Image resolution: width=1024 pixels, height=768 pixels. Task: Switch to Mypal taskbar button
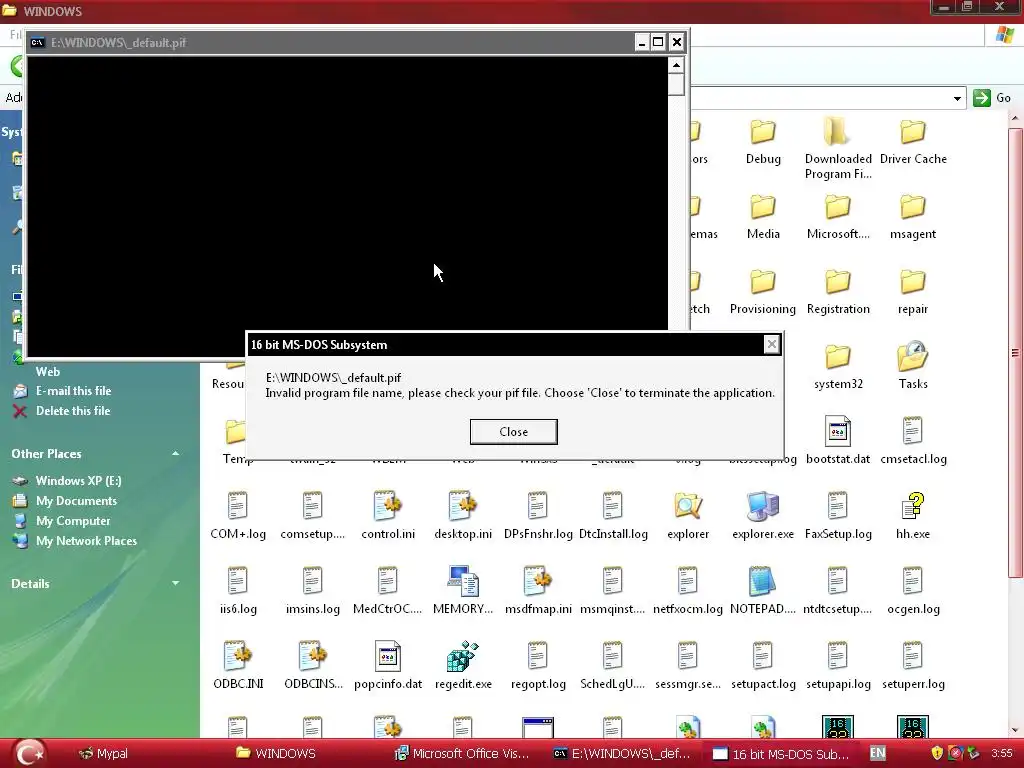(x=103, y=754)
